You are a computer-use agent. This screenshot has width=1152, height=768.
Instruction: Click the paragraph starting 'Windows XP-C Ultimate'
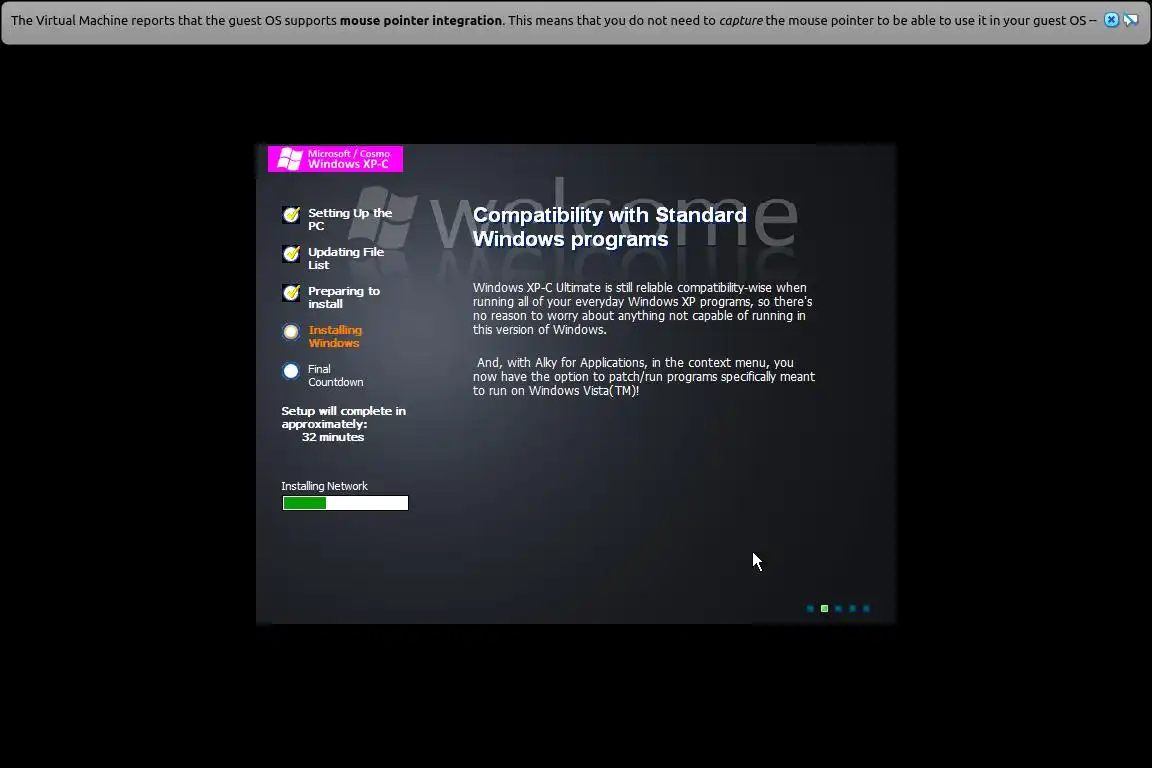(642, 309)
